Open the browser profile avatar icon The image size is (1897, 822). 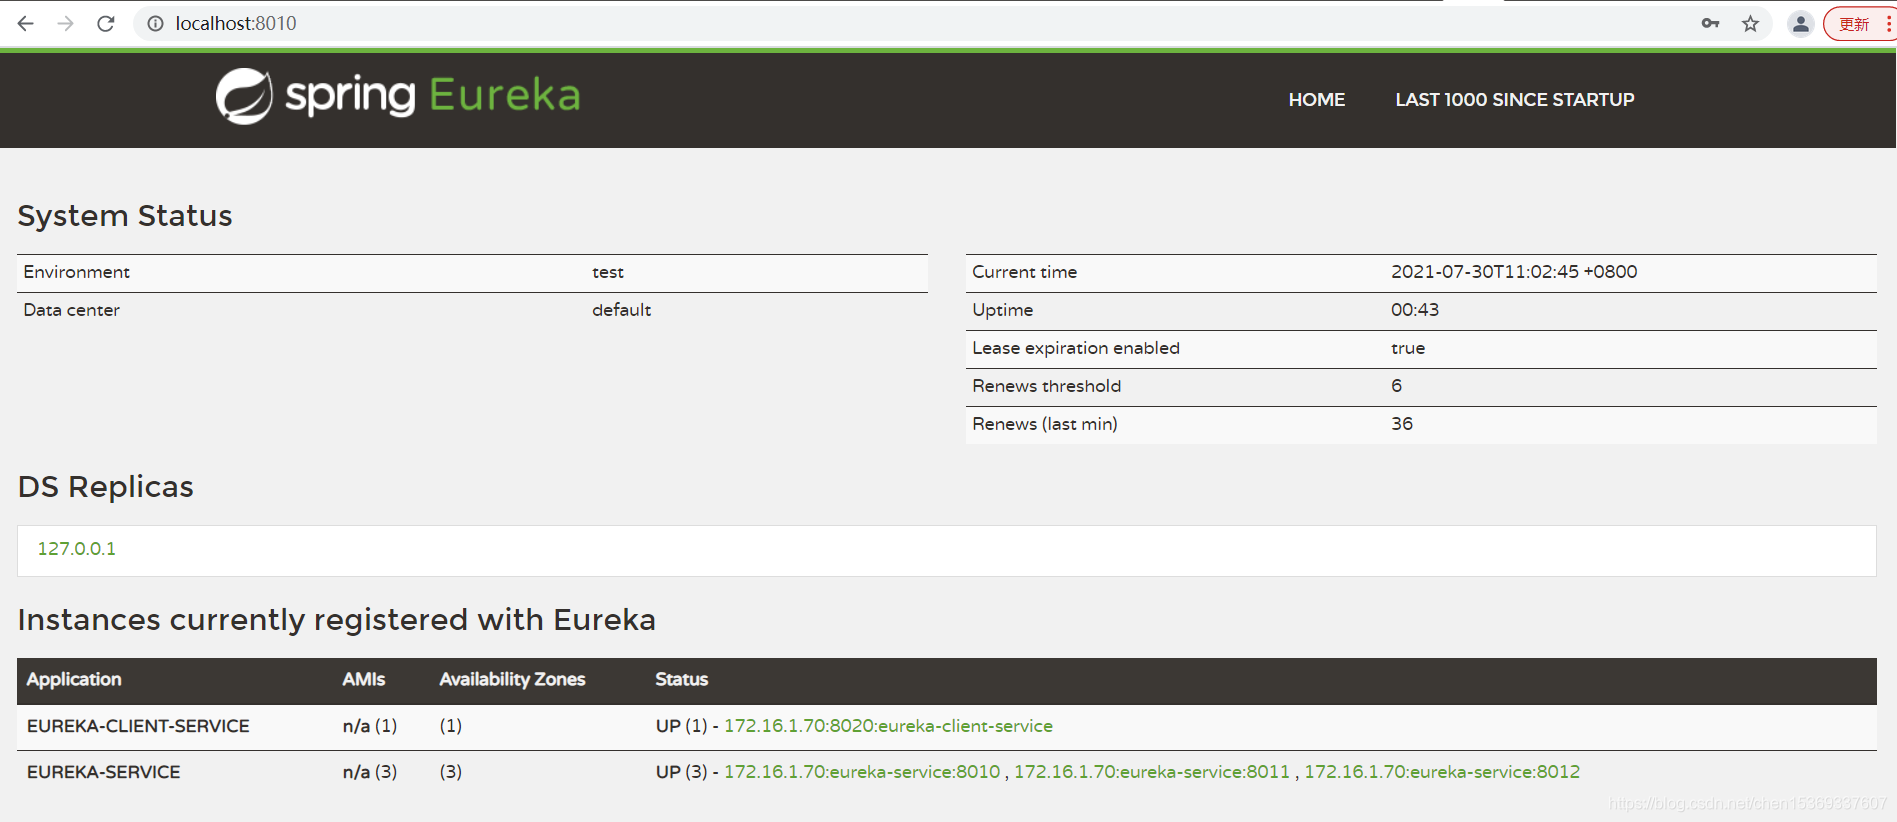[1800, 23]
